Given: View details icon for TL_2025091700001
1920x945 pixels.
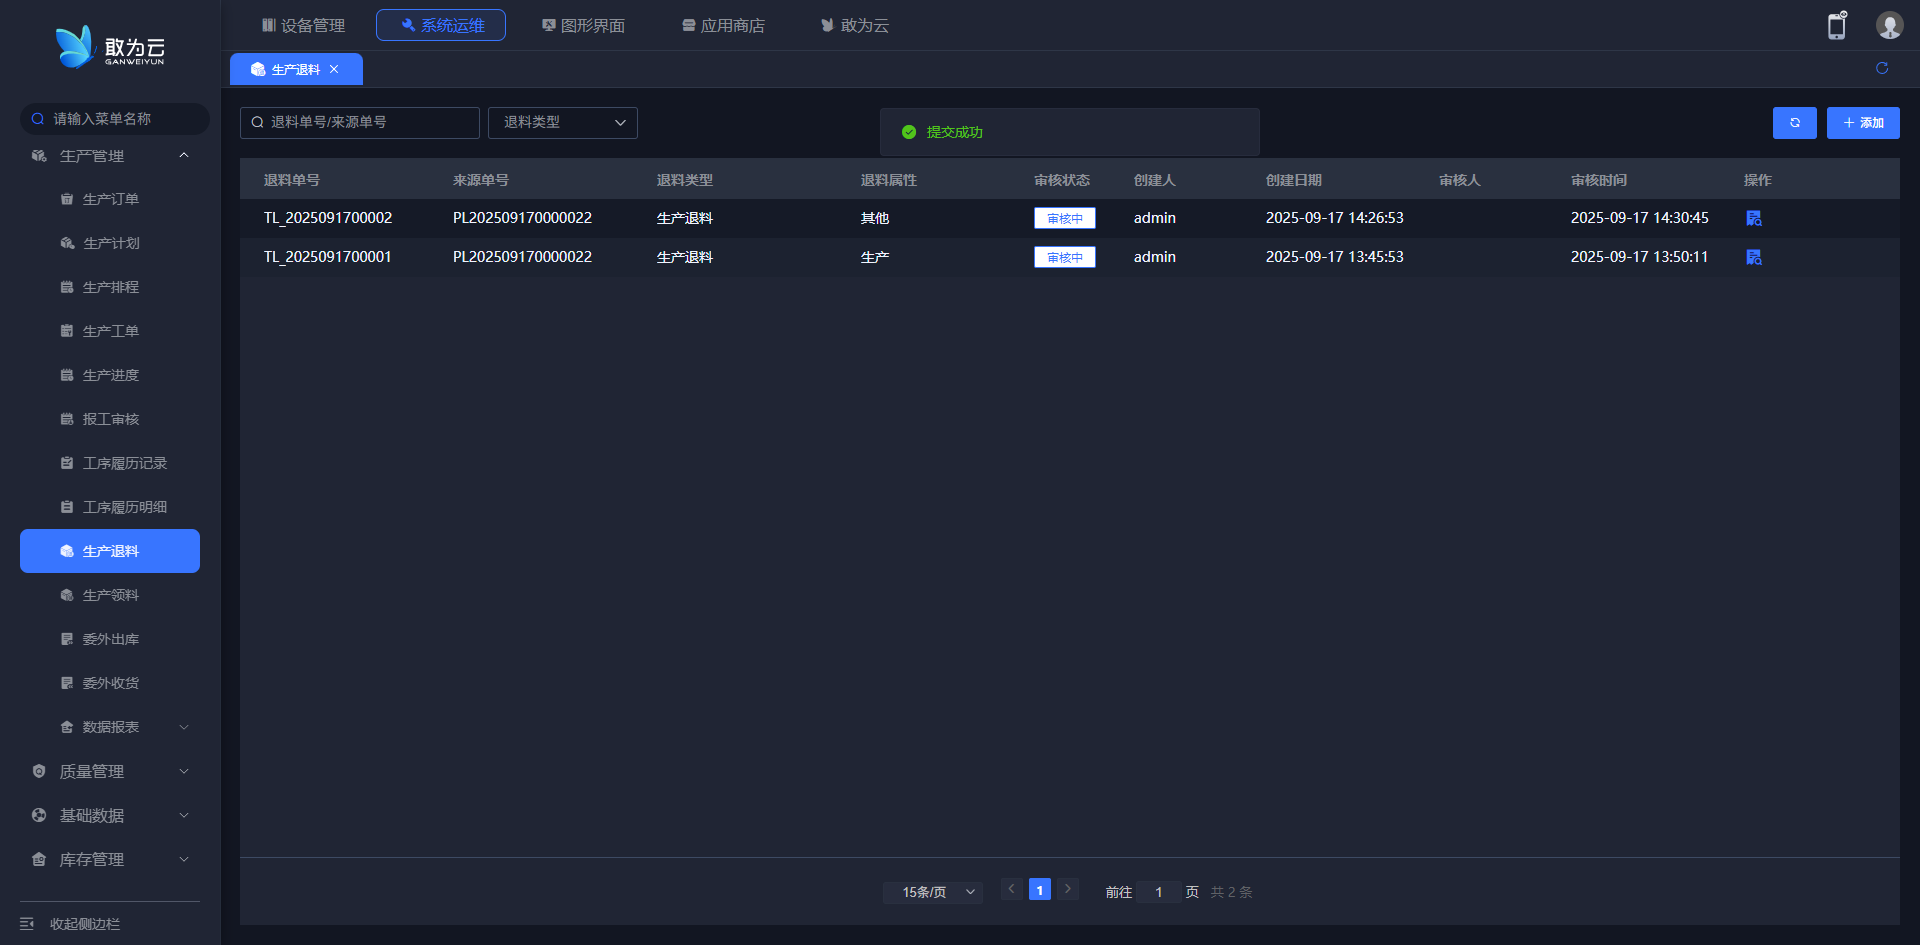Looking at the screenshot, I should point(1753,257).
